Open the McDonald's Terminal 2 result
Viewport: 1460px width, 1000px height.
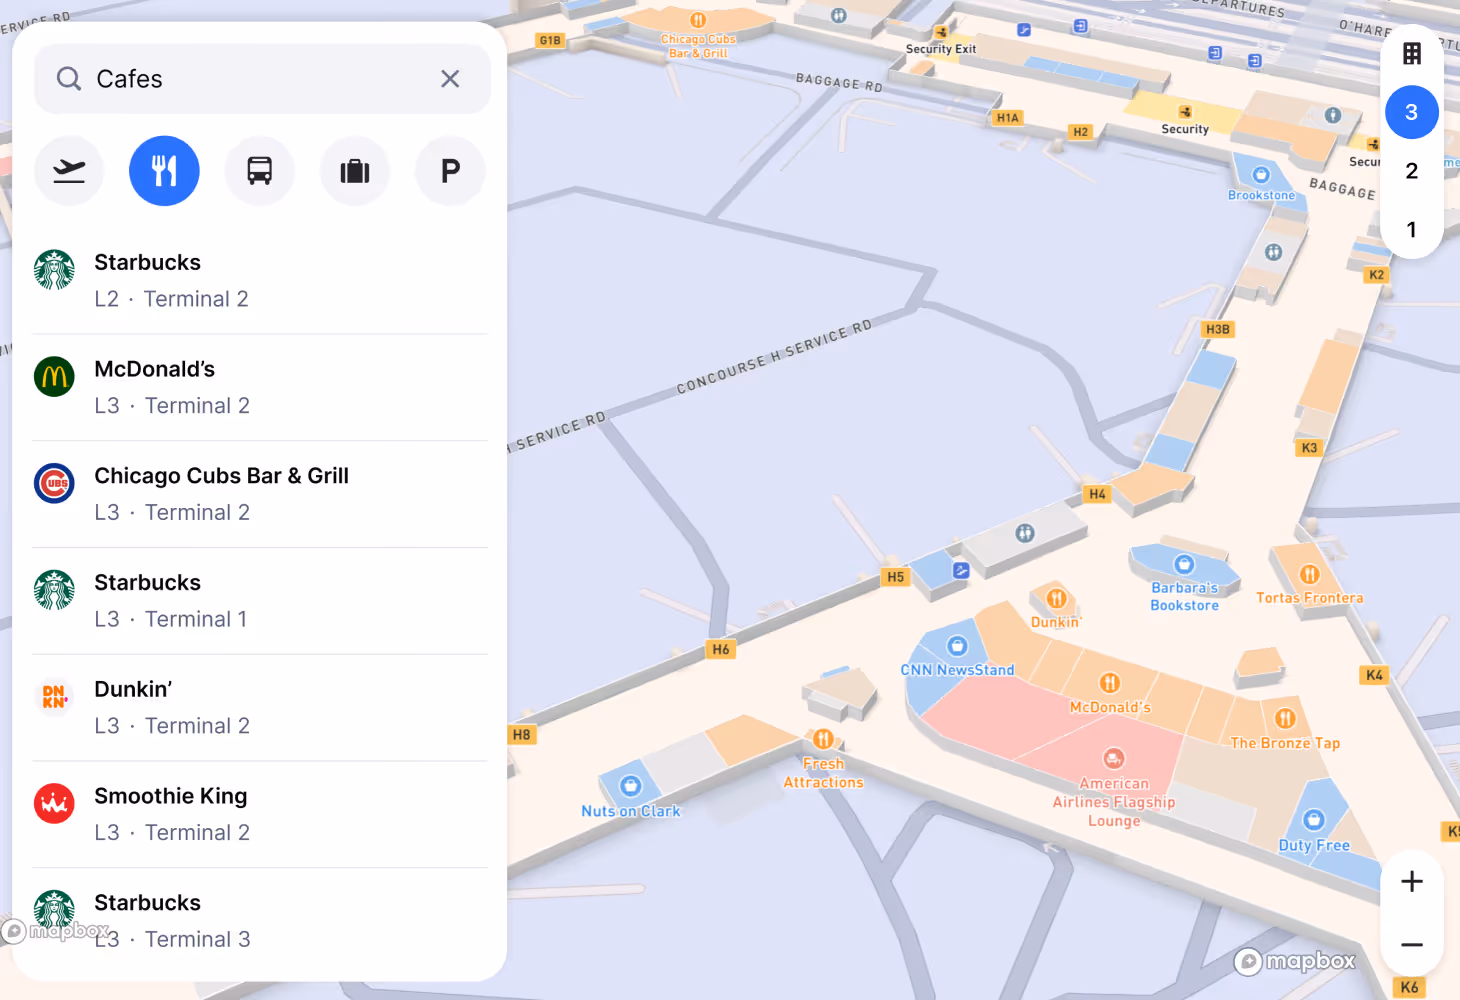click(260, 388)
